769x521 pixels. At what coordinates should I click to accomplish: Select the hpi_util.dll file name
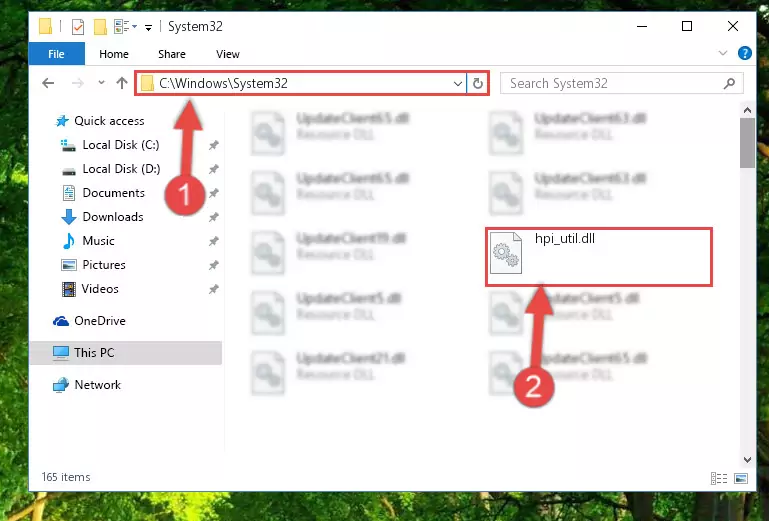(x=564, y=238)
